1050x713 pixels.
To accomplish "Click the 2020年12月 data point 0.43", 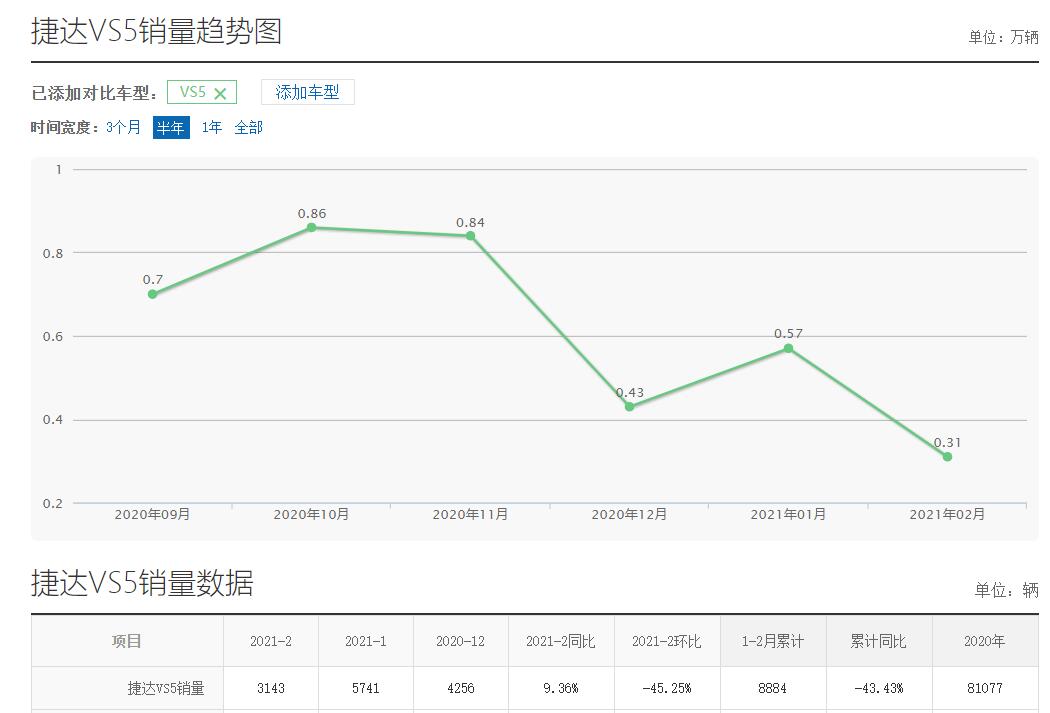I will click(629, 406).
